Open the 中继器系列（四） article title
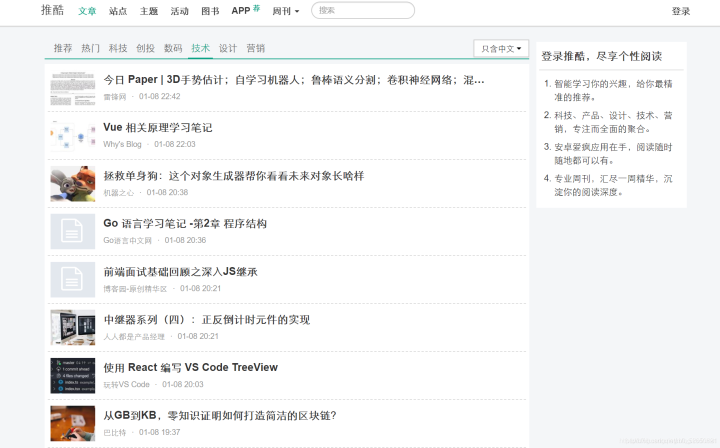Viewport: 720px width, 448px height. [207, 319]
